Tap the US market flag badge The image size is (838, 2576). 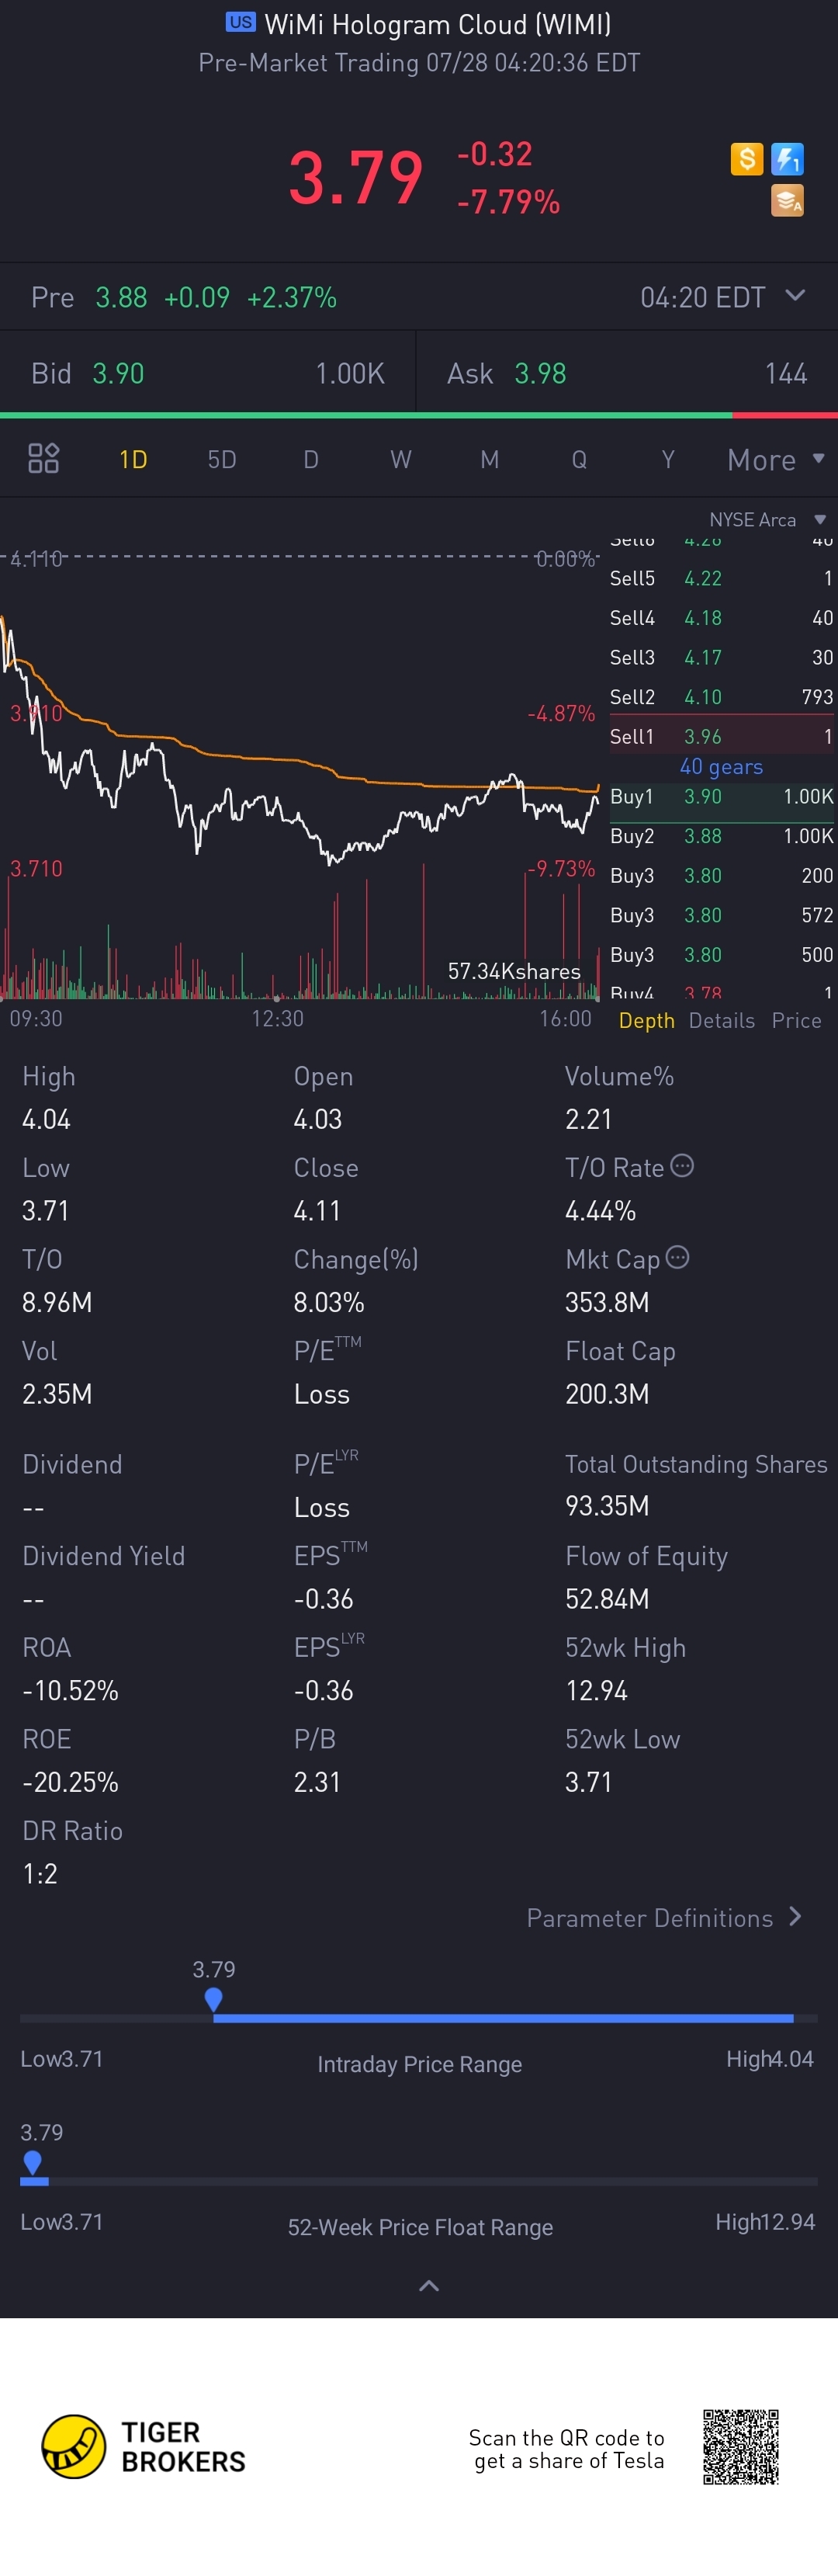[241, 22]
